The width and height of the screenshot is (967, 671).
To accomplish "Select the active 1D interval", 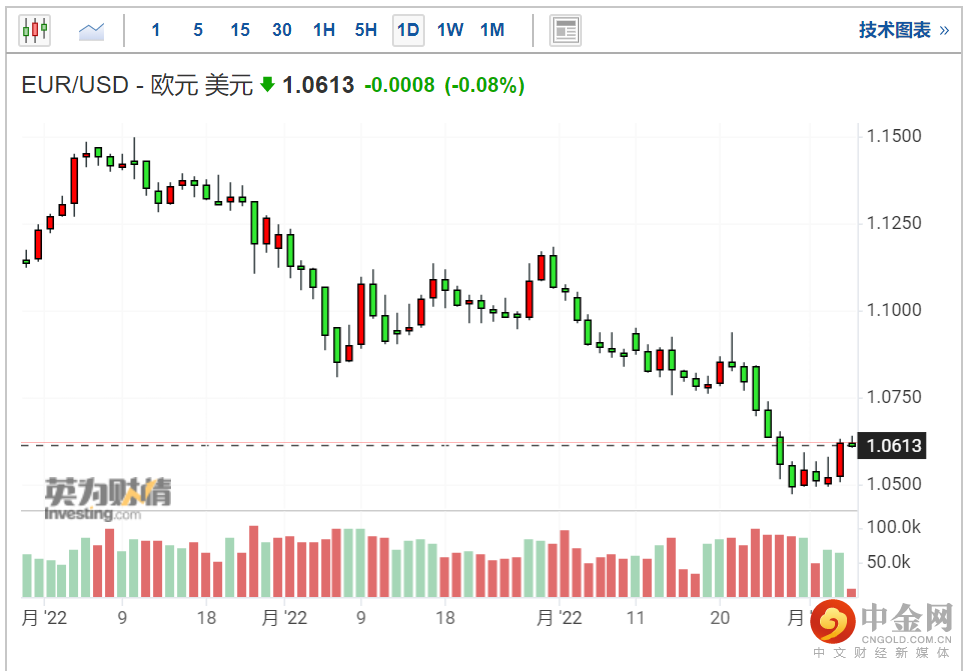I will coord(408,30).
